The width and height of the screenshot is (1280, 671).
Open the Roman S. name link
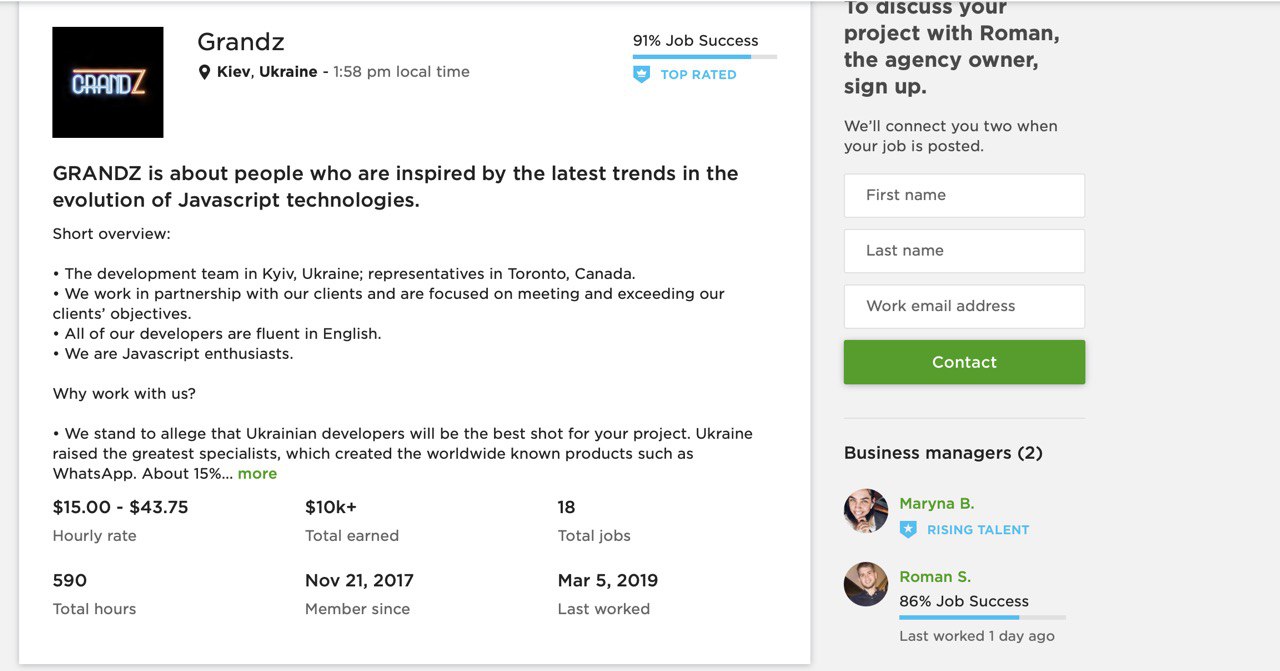[935, 577]
